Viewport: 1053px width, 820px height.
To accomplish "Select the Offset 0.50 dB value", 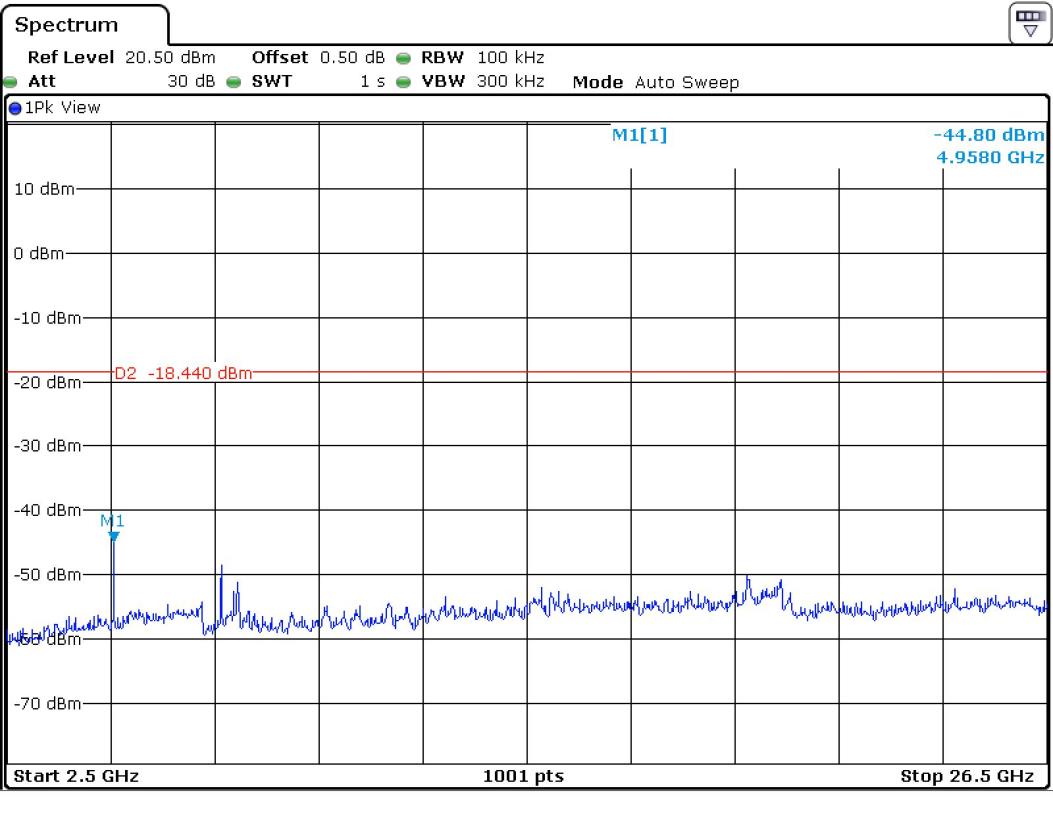I will pos(353,57).
